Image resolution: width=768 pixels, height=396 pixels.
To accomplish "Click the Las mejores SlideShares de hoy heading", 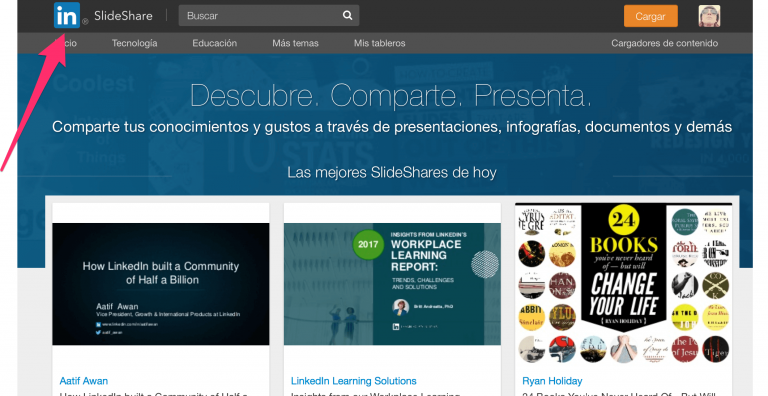I will [392, 173].
